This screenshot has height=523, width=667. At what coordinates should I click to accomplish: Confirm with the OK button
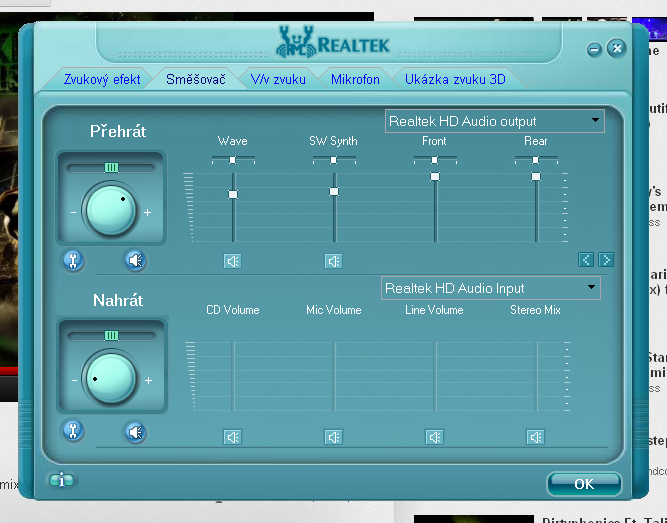click(584, 484)
